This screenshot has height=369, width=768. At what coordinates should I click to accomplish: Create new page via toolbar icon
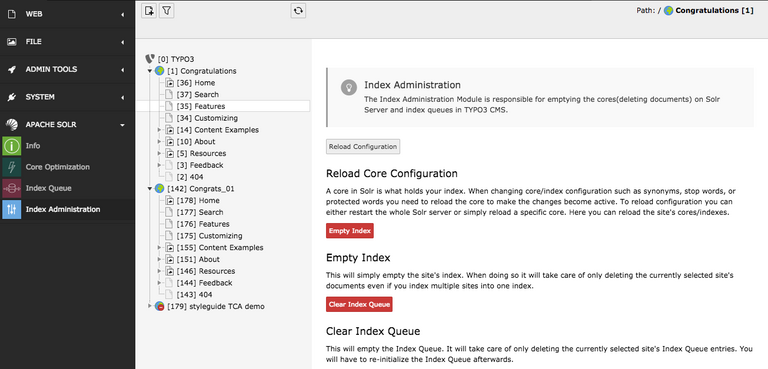tap(149, 10)
